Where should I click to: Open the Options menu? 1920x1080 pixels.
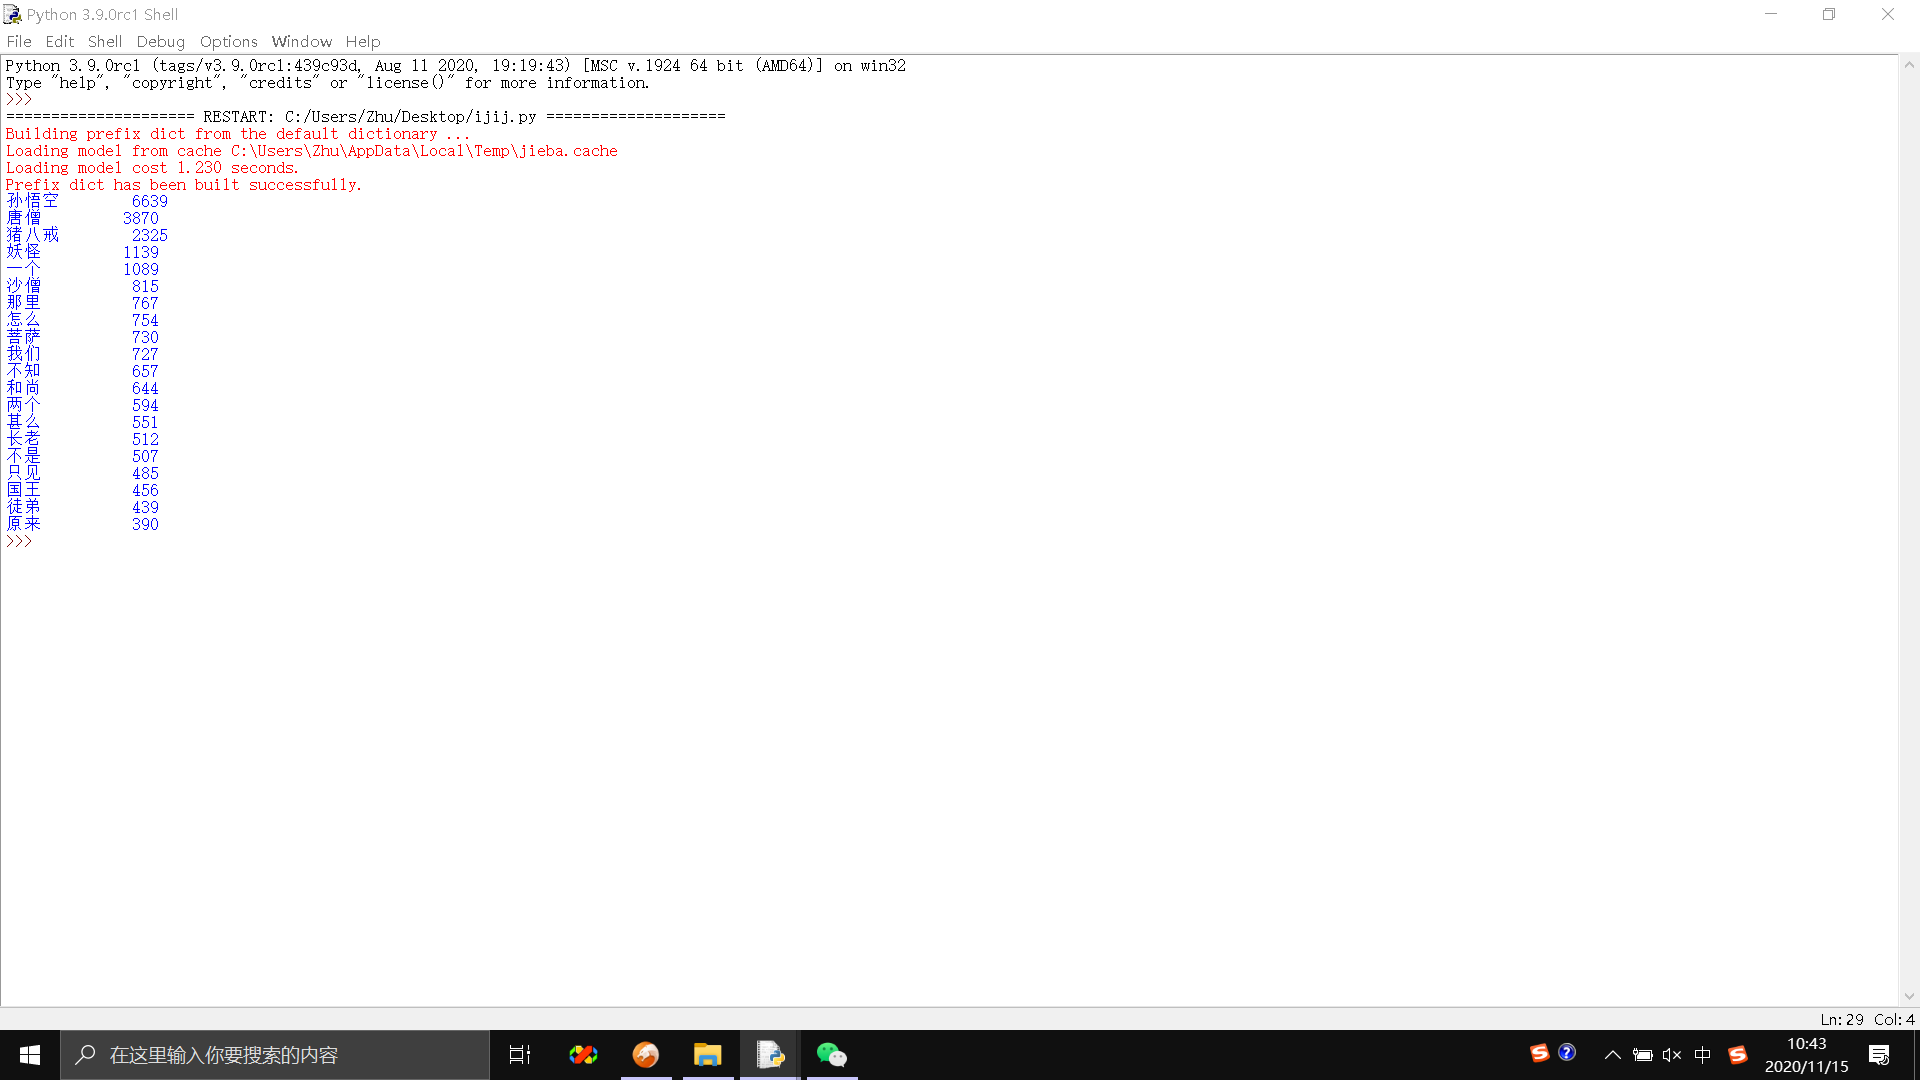coord(229,41)
